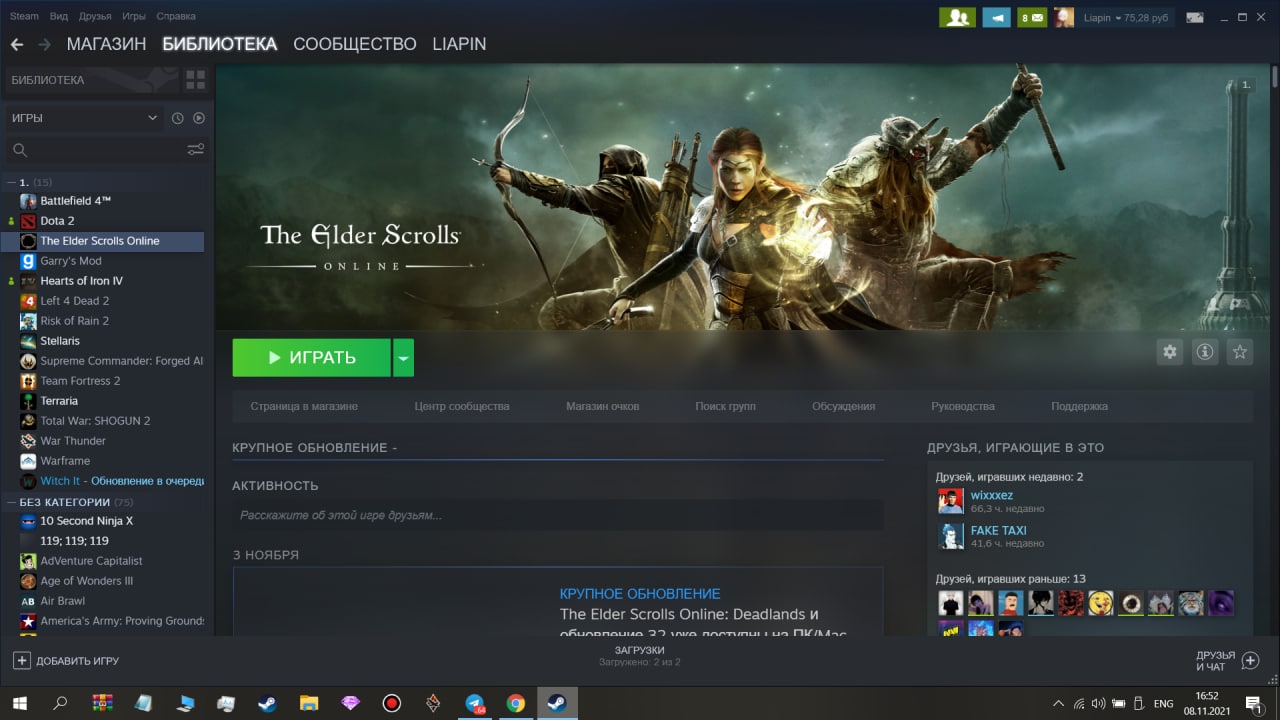Open advanced filter sliders icon
This screenshot has height=720, width=1280.
pos(195,150)
